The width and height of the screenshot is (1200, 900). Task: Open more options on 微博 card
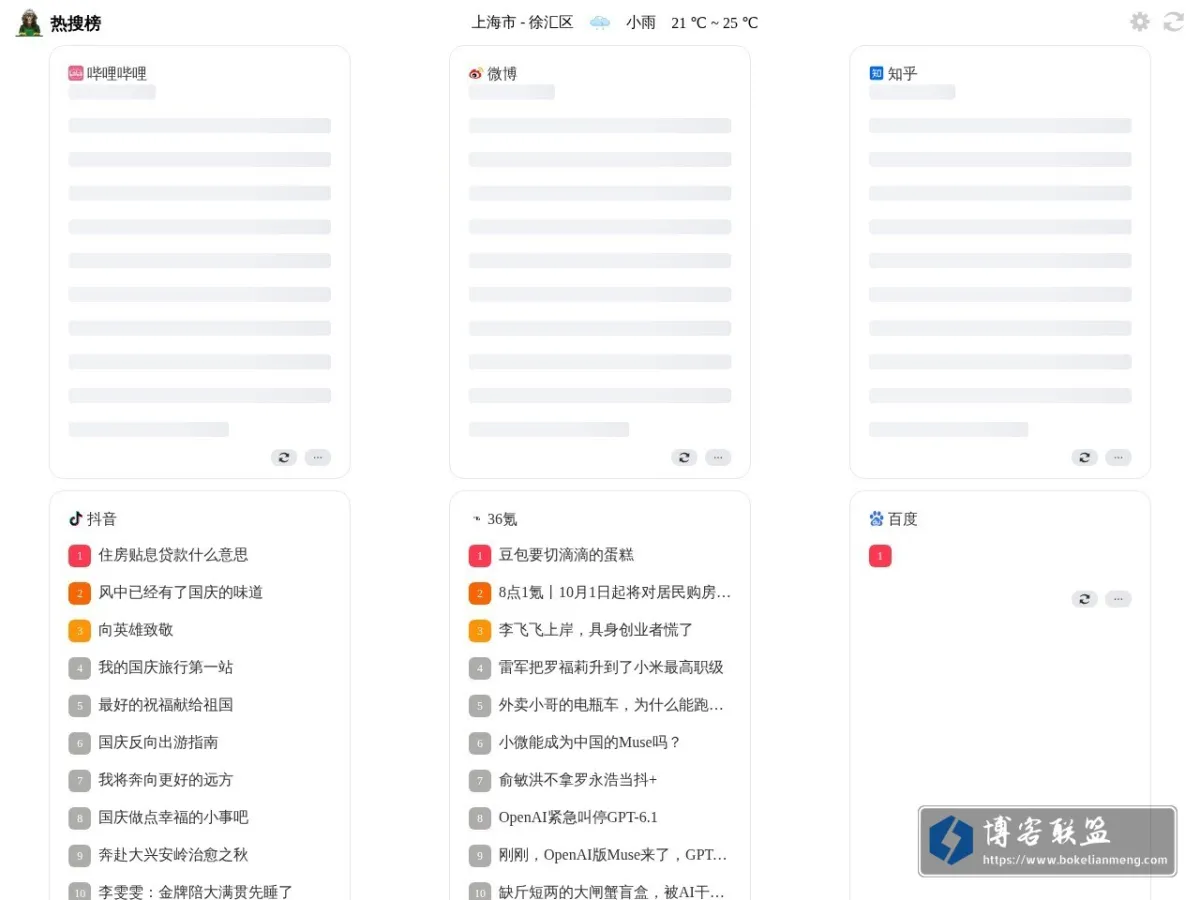pyautogui.click(x=718, y=457)
